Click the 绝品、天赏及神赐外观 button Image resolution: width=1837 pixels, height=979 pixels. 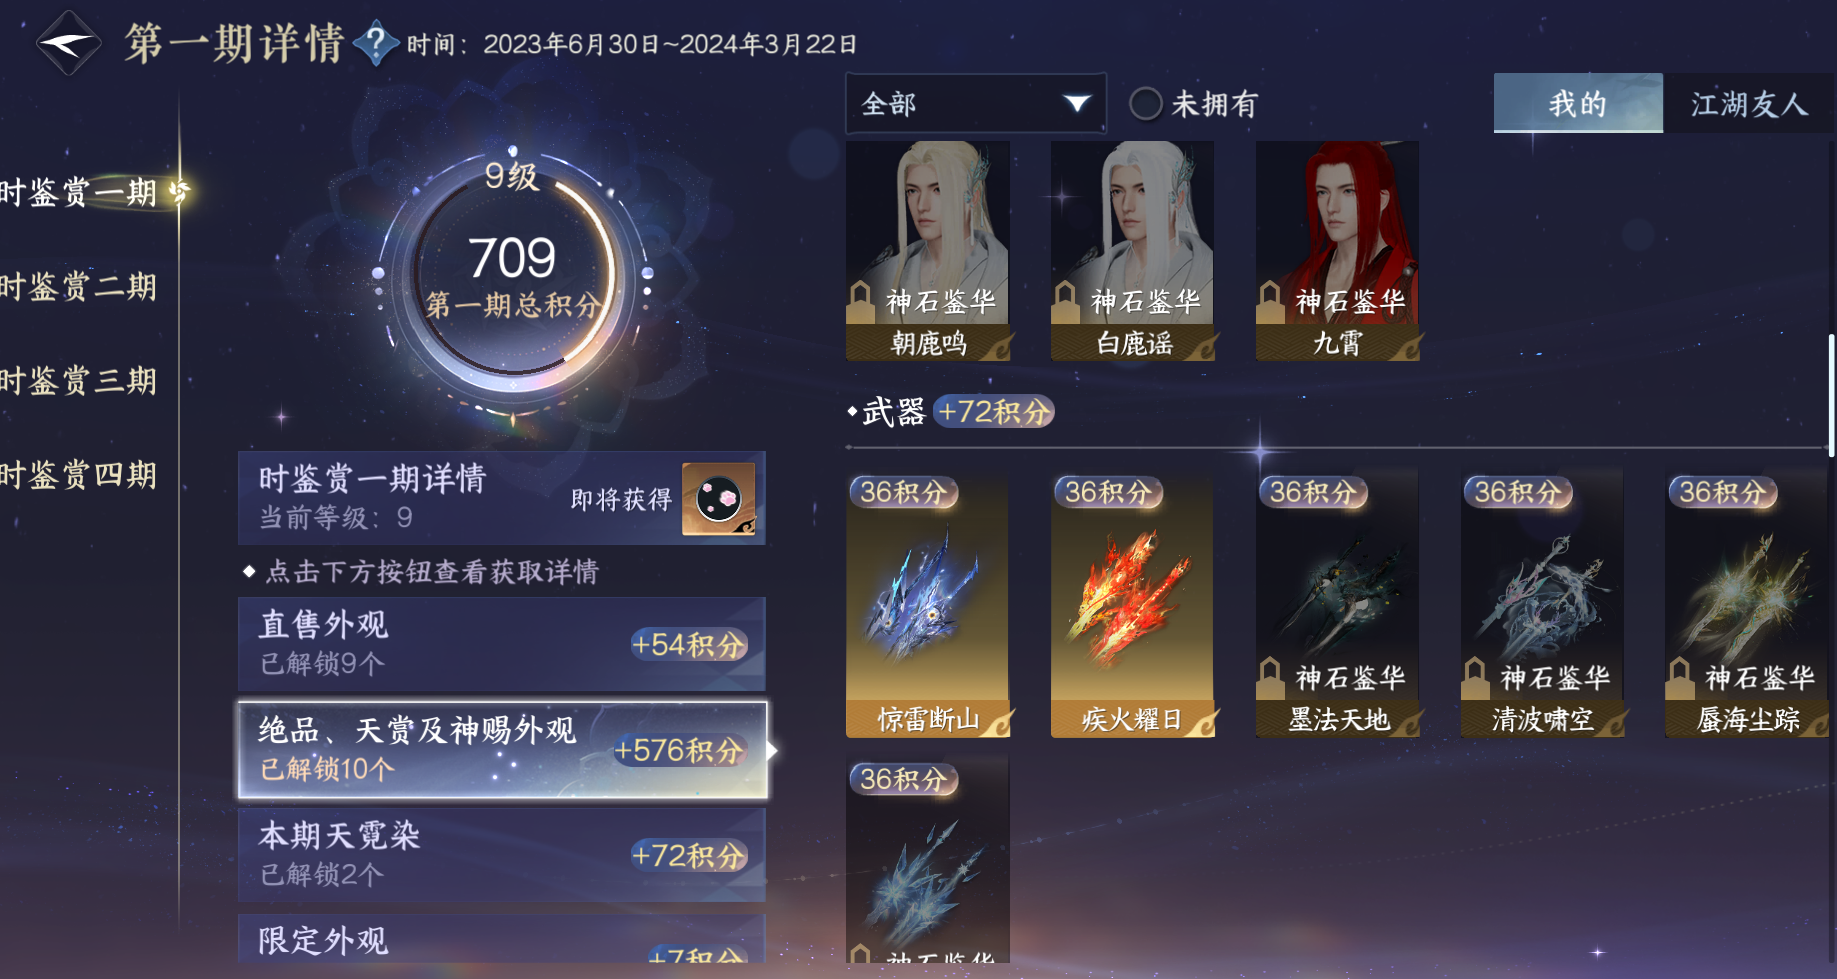502,750
